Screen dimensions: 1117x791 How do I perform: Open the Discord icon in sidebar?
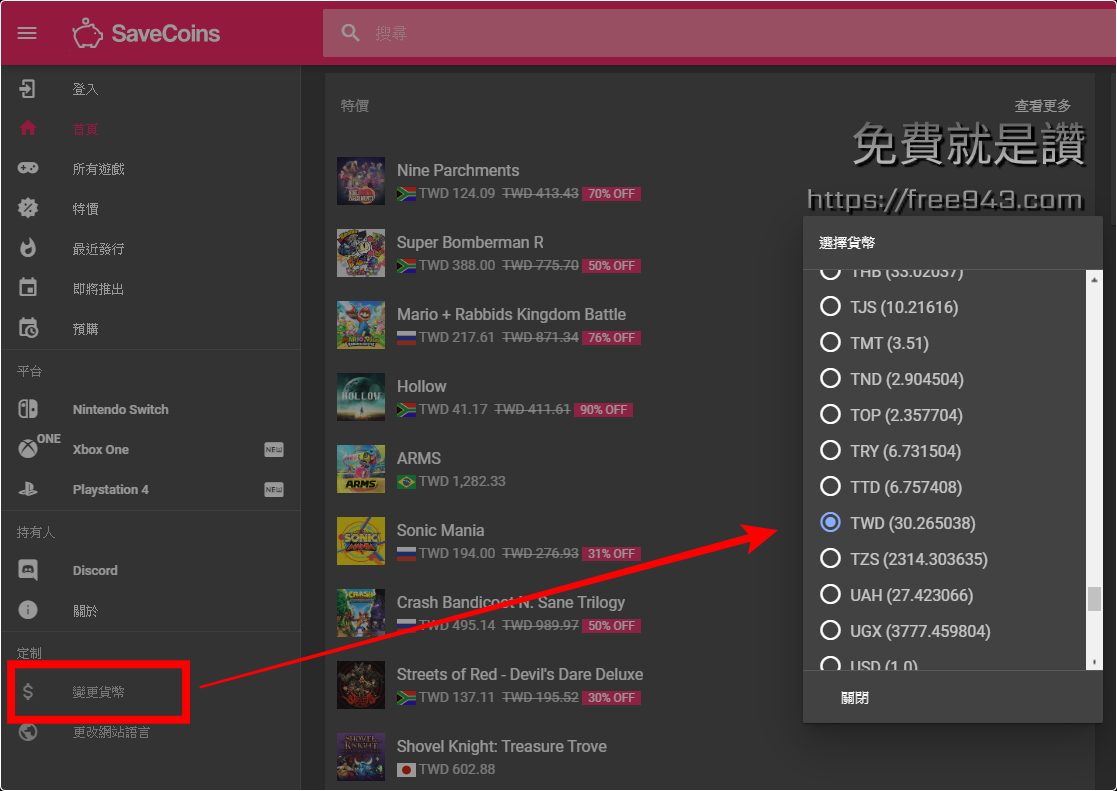click(28, 570)
